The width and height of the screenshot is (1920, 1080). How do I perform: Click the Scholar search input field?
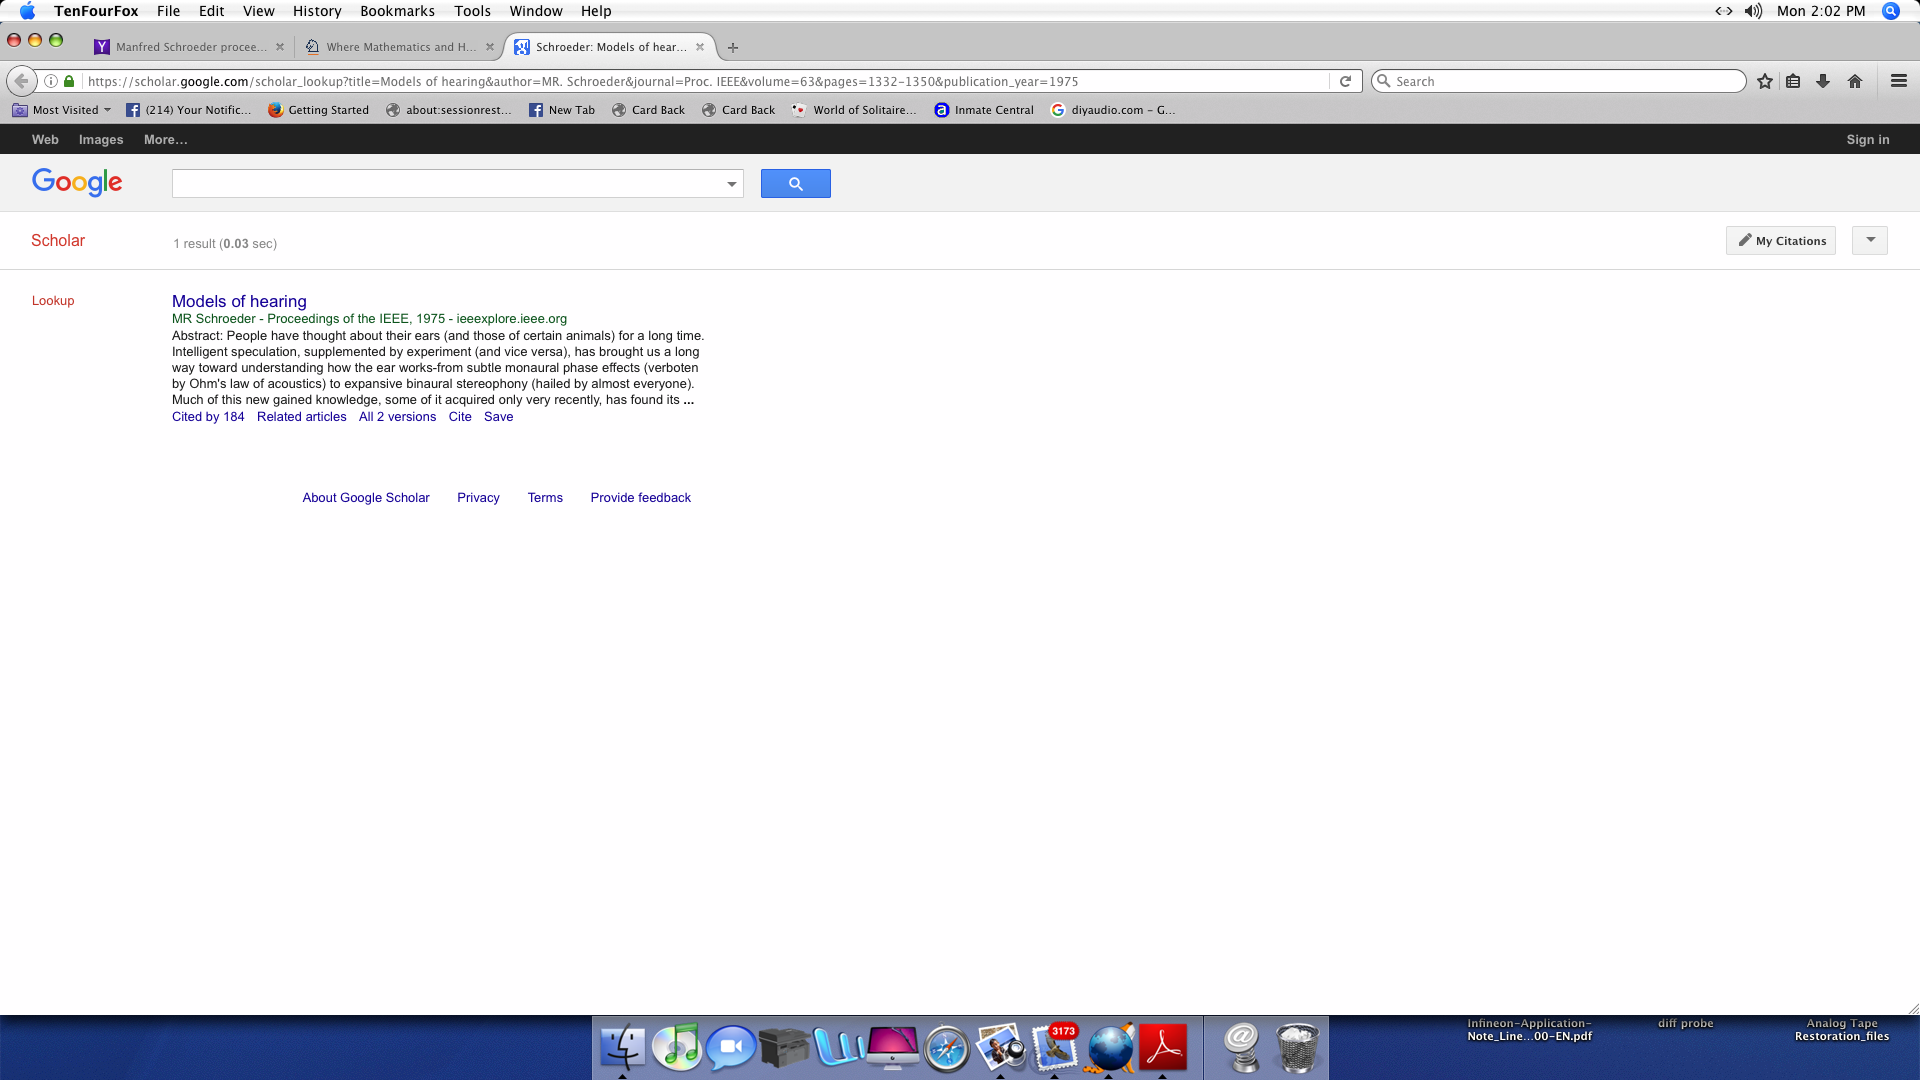448,184
